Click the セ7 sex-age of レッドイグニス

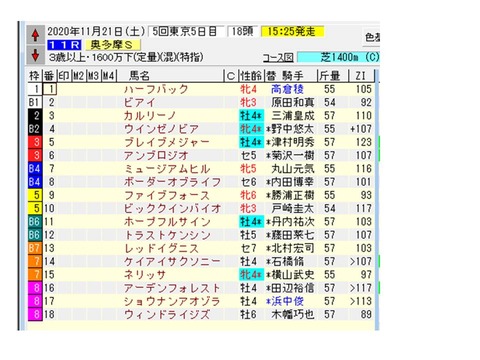tap(248, 248)
